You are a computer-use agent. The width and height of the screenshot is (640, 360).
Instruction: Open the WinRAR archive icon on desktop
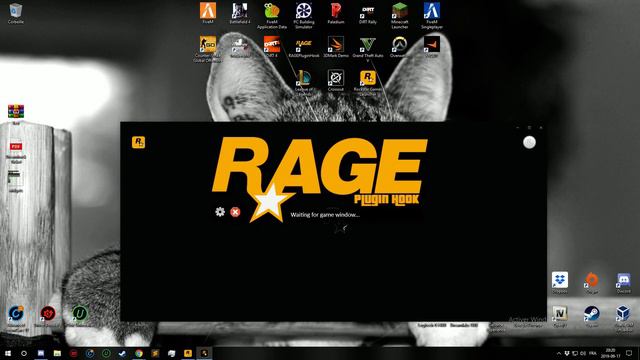(x=16, y=114)
